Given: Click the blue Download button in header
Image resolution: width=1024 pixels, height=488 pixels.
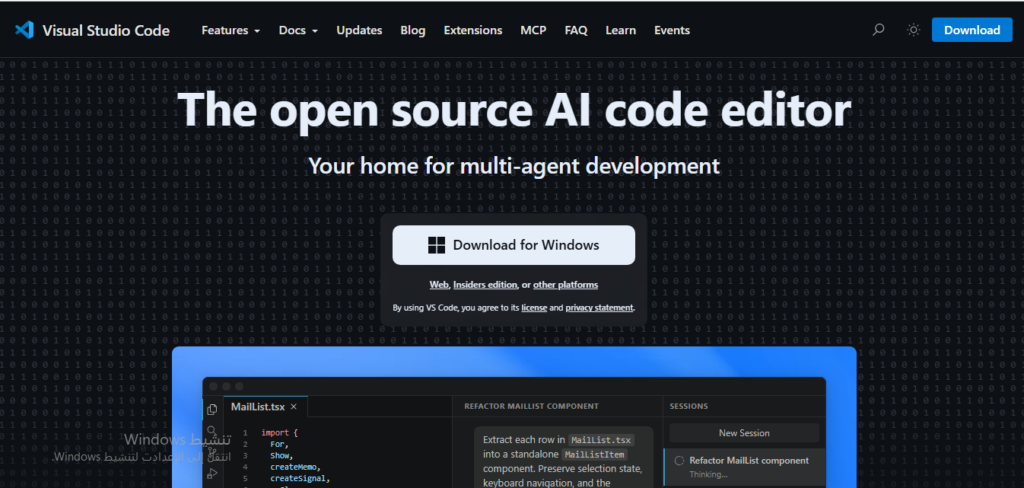Looking at the screenshot, I should click(972, 30).
